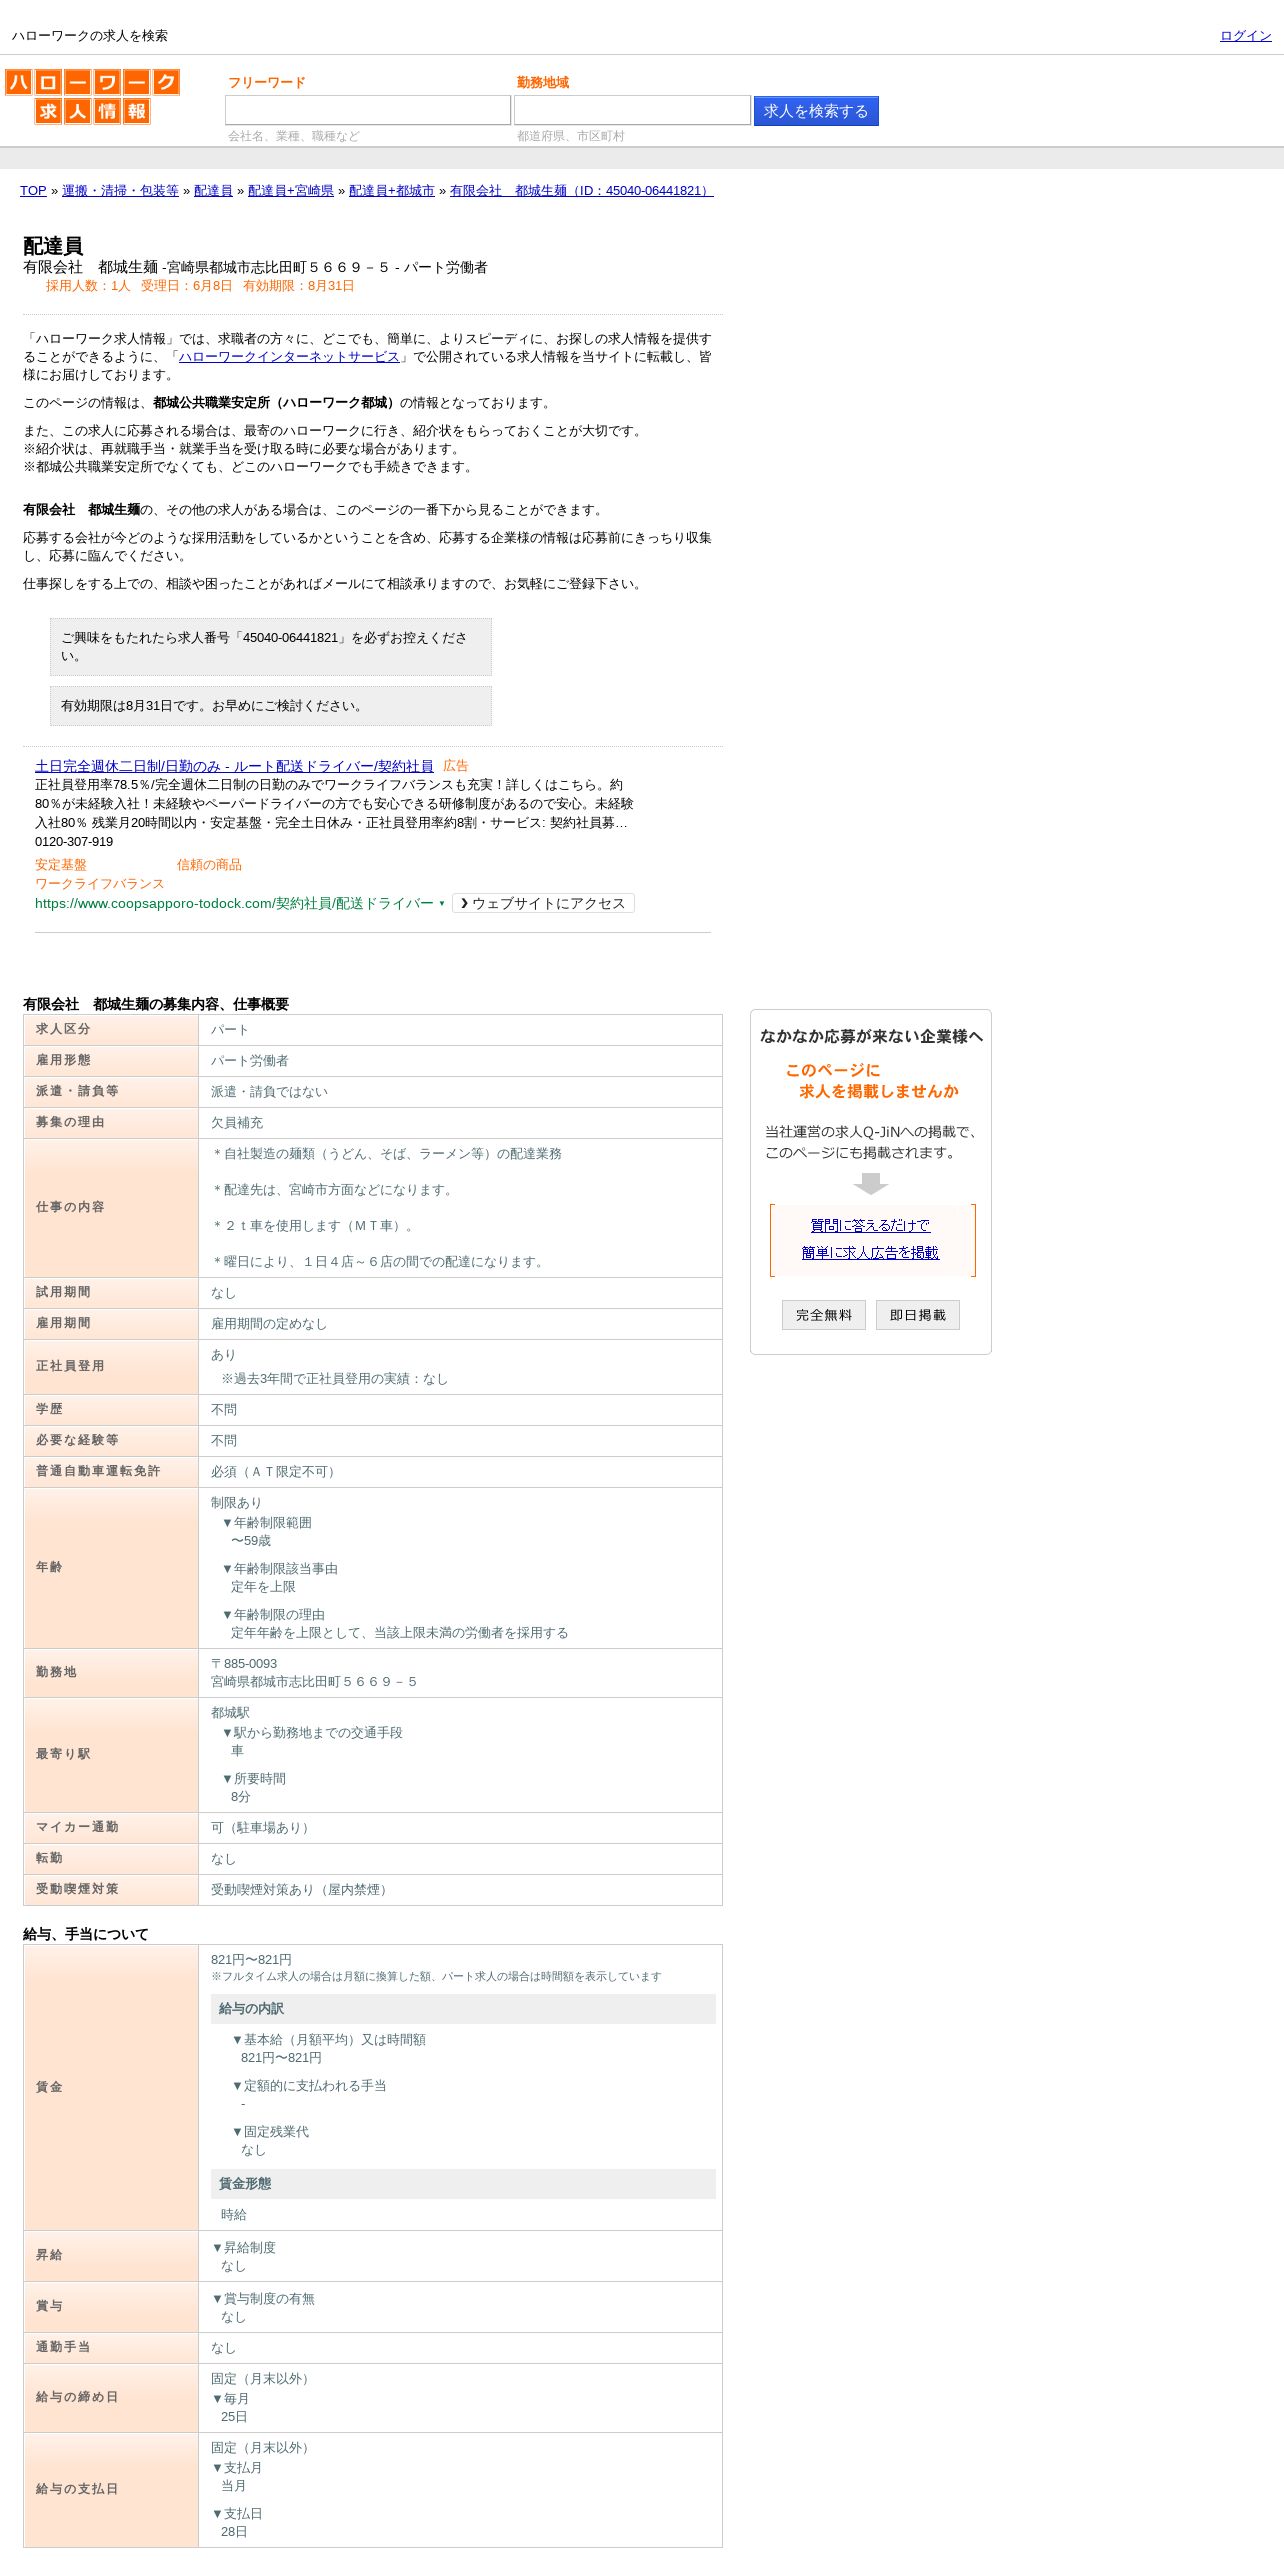This screenshot has height=2568, width=1284.
Task: Click the 有効期限は8月31日です notice
Action: [x=271, y=706]
